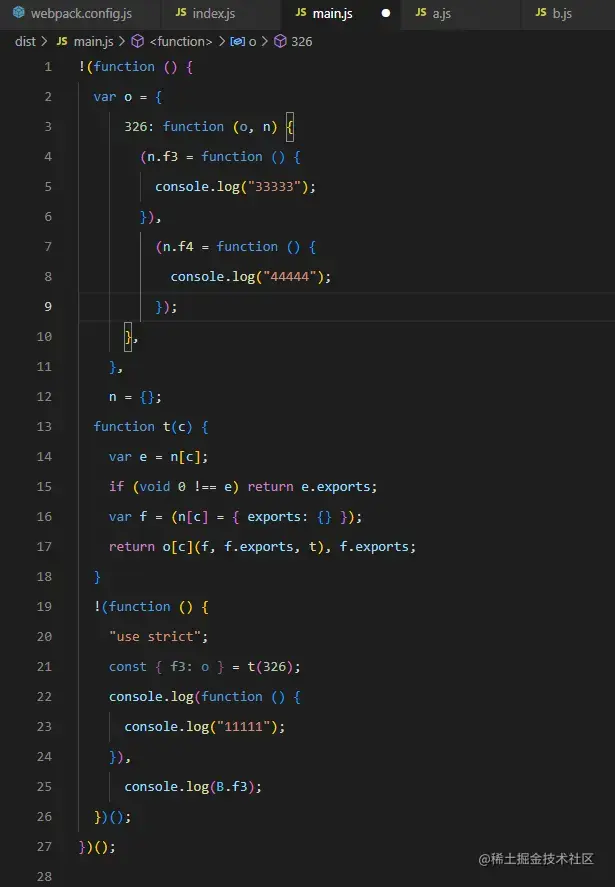The width and height of the screenshot is (615, 887).
Task: Click the string "11111" on line 23
Action: [244, 726]
